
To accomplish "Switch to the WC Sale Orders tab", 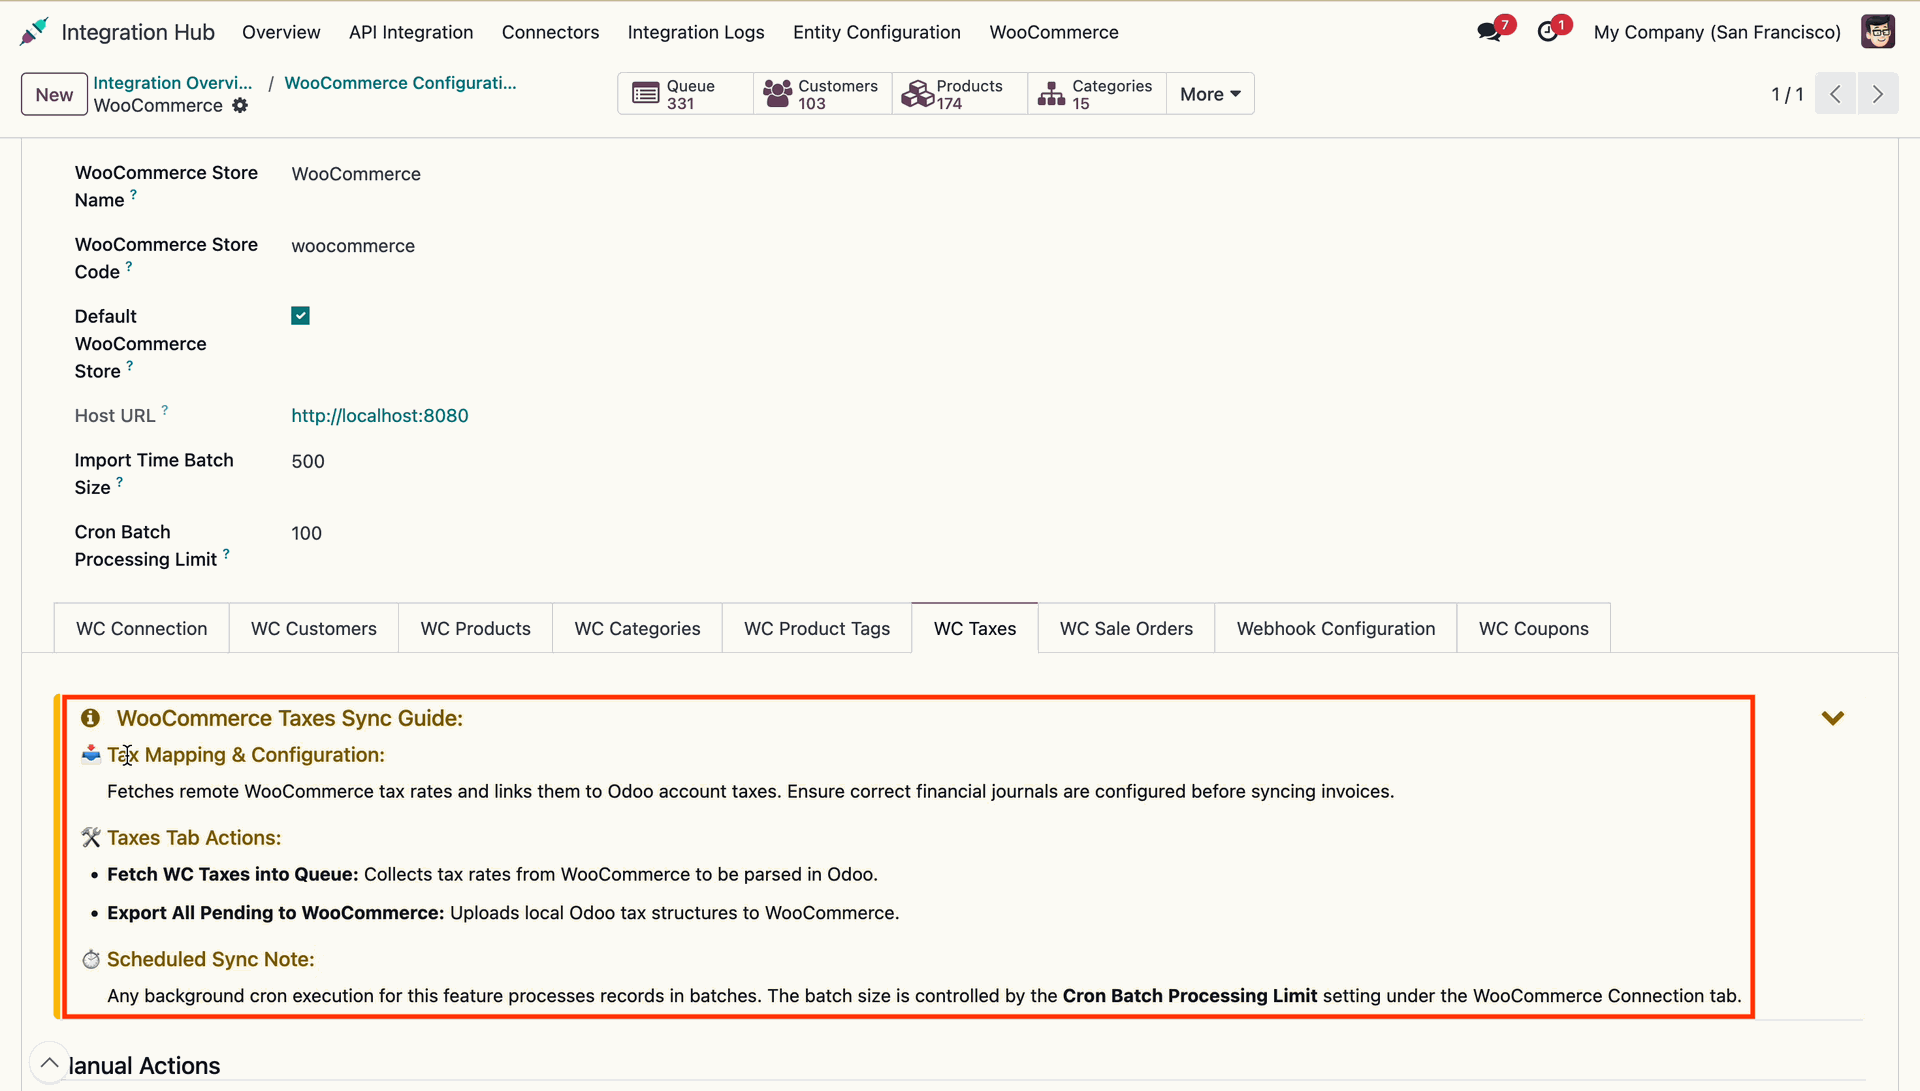I will pos(1126,628).
